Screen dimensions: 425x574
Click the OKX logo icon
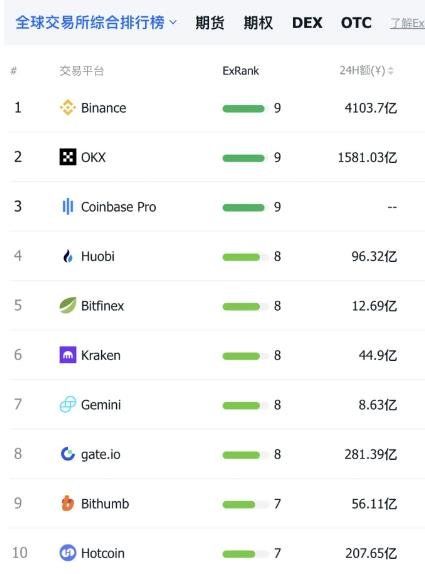pyautogui.click(x=68, y=157)
